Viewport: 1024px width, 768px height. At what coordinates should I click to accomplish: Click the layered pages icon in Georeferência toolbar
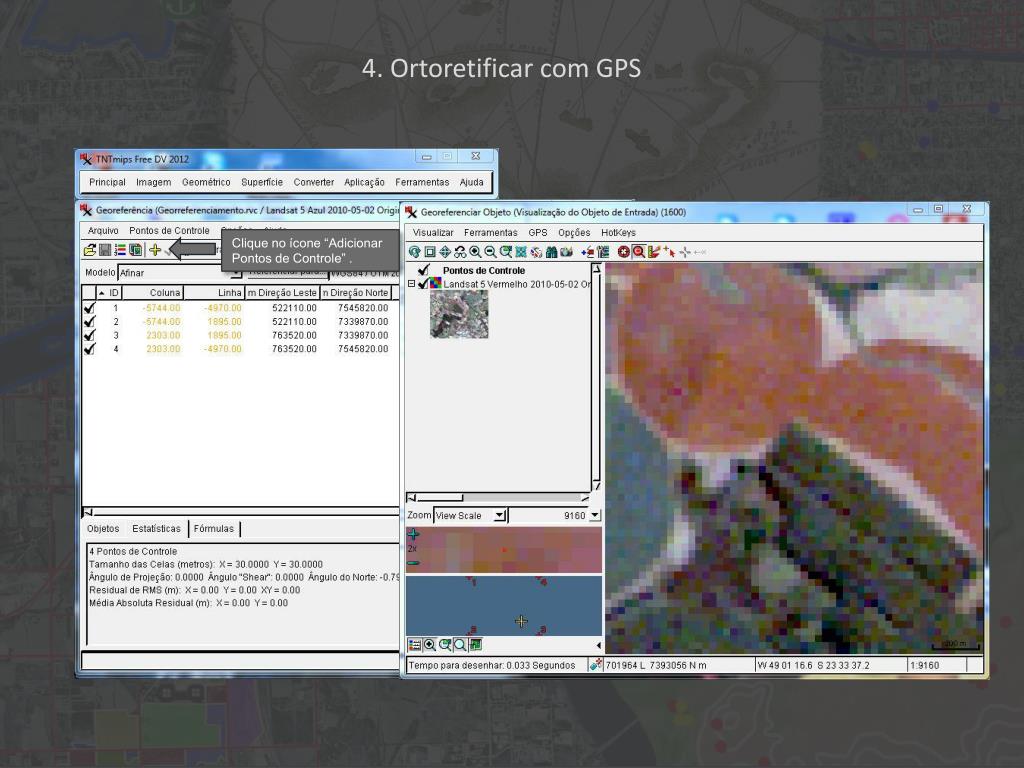click(135, 250)
